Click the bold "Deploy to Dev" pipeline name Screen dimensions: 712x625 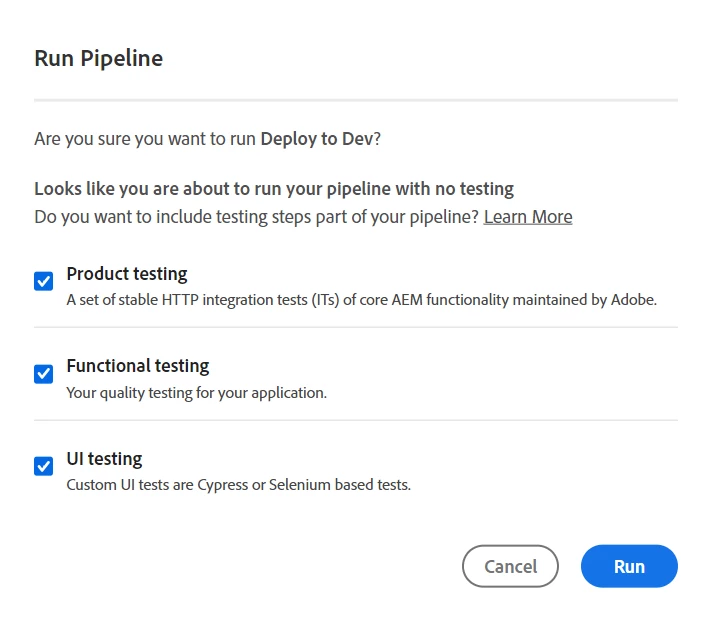coord(316,139)
